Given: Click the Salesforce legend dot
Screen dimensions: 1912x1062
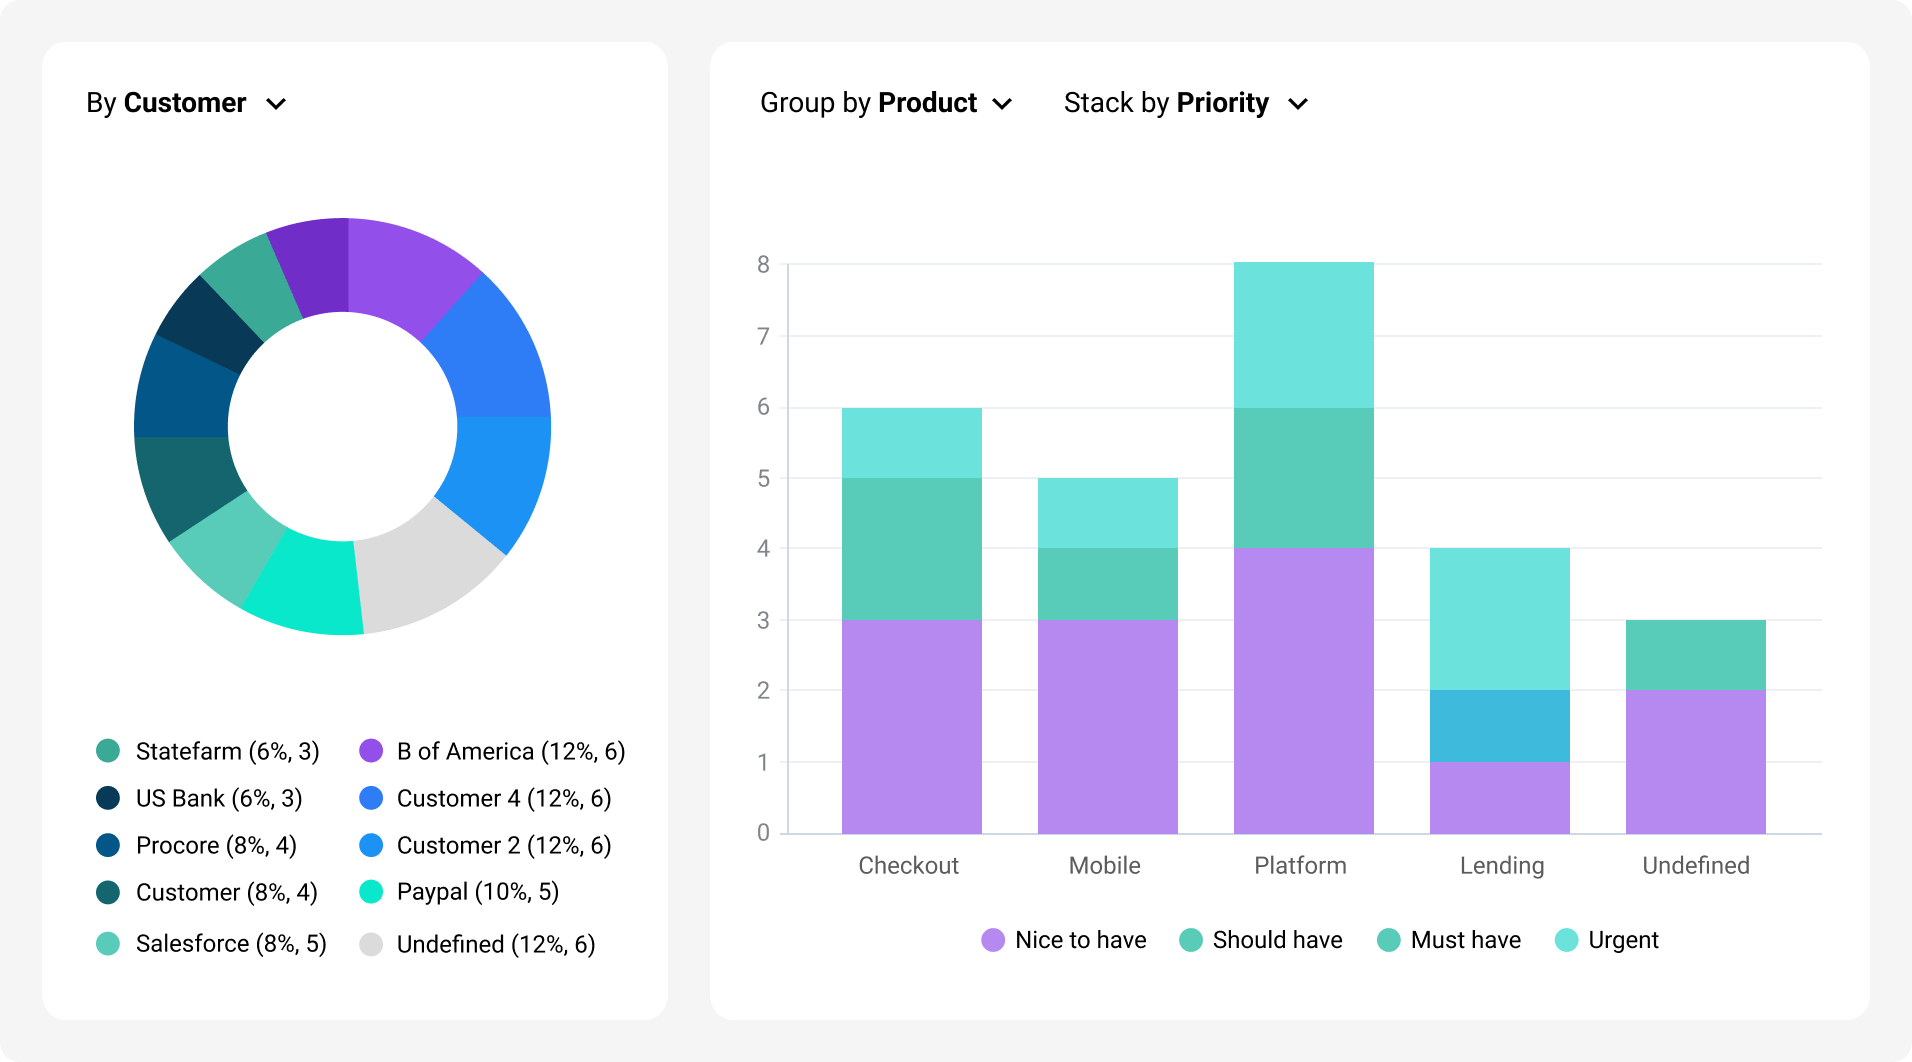Looking at the screenshot, I should [108, 944].
